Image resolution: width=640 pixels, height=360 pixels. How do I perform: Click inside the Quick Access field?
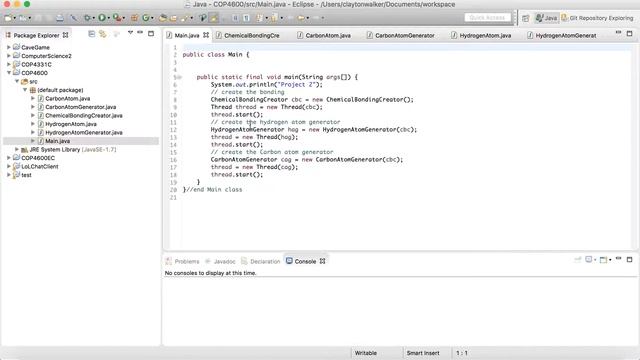pos(487,18)
